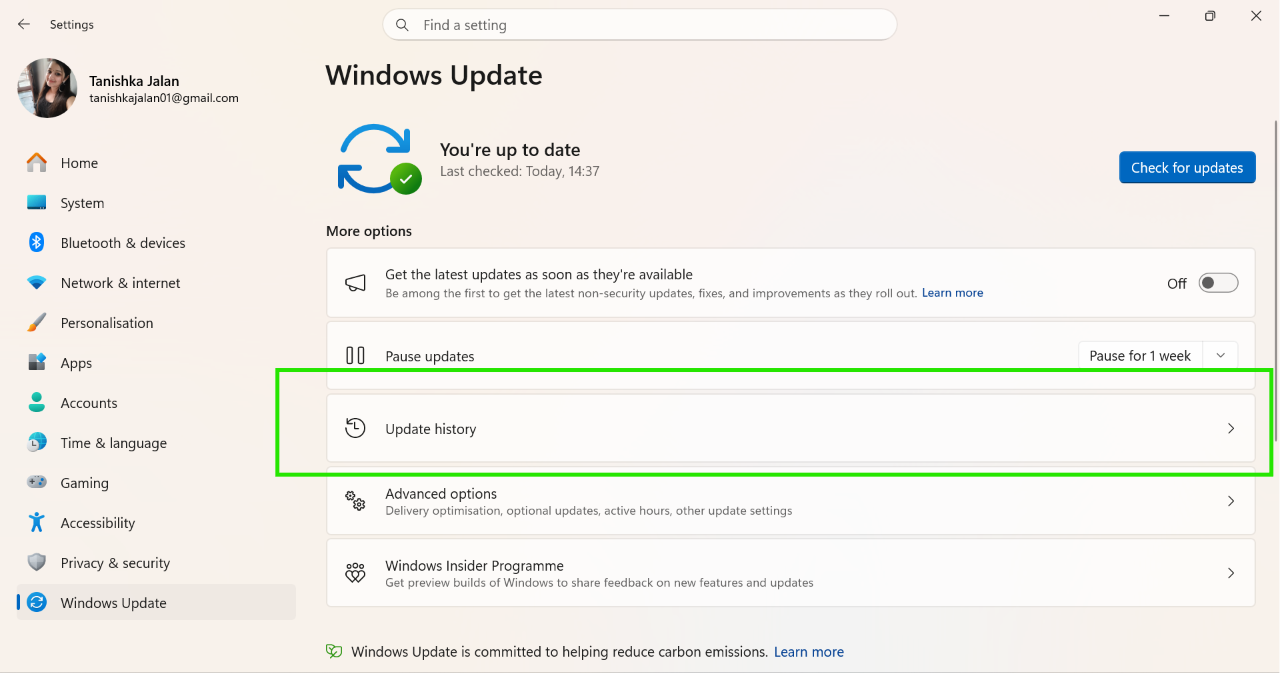Click the Gaming controller icon
The height and width of the screenshot is (673, 1280).
[x=37, y=483]
